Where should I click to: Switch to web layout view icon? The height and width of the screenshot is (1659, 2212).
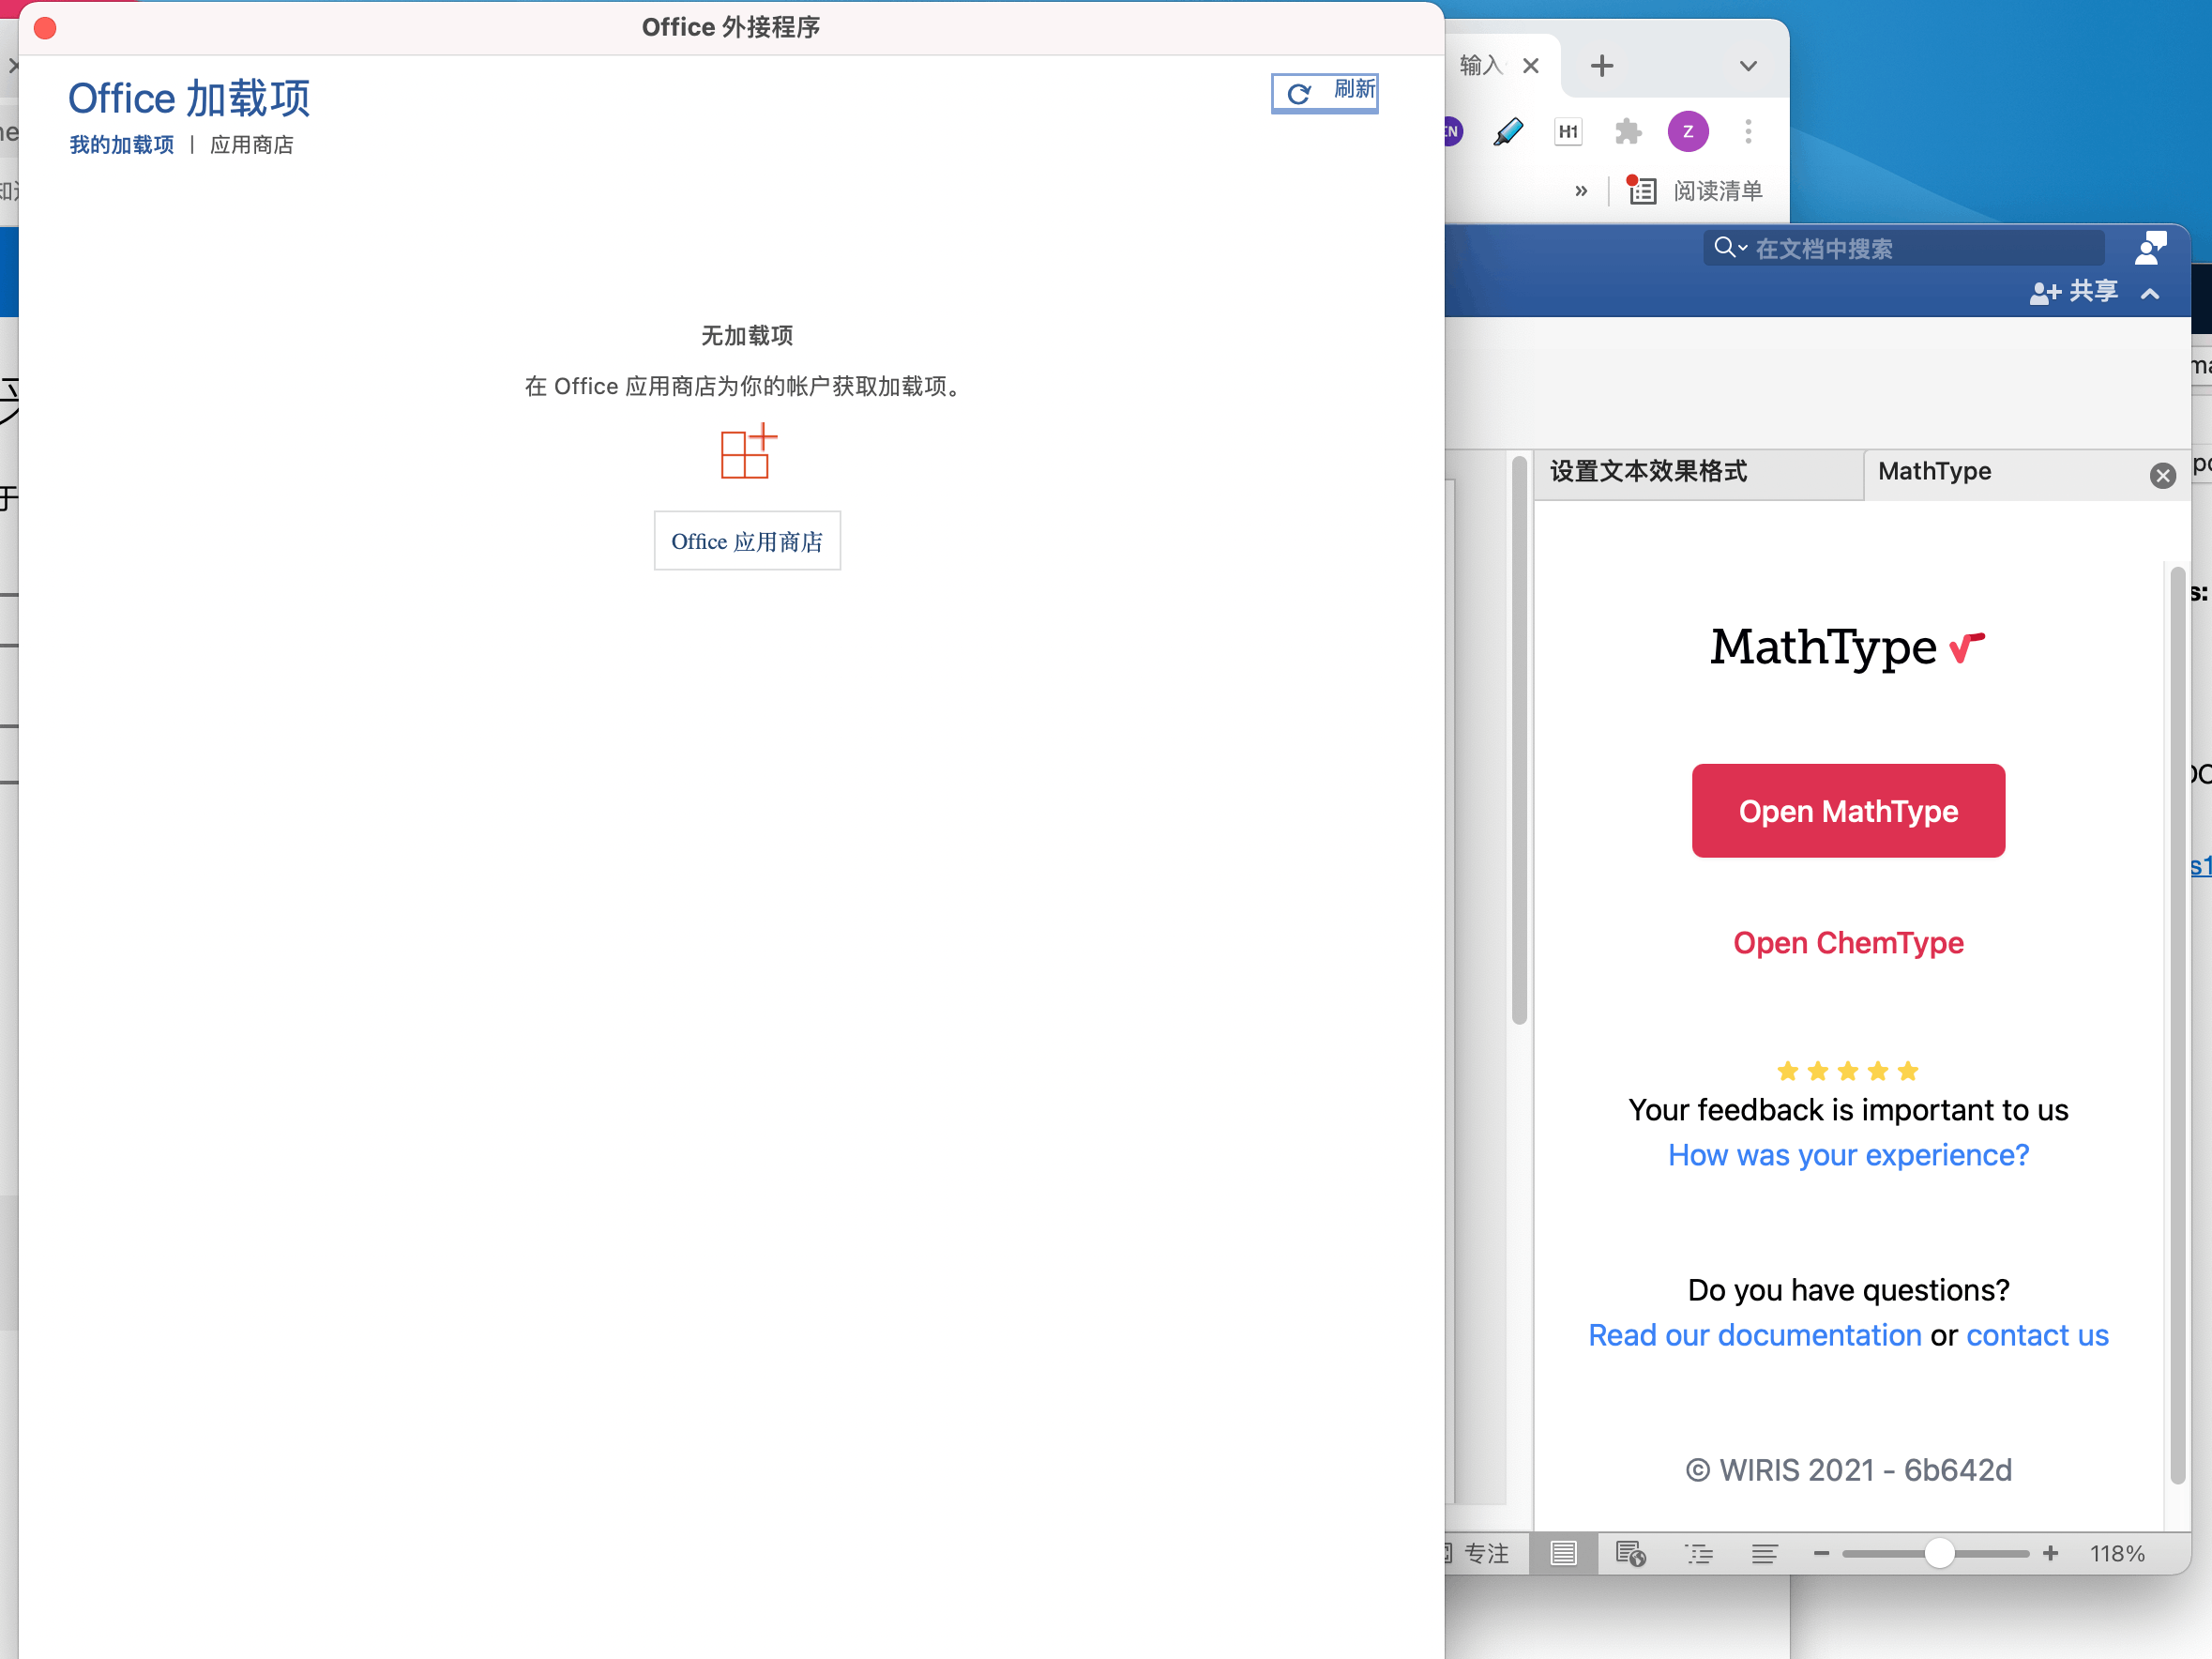pos(1631,1553)
